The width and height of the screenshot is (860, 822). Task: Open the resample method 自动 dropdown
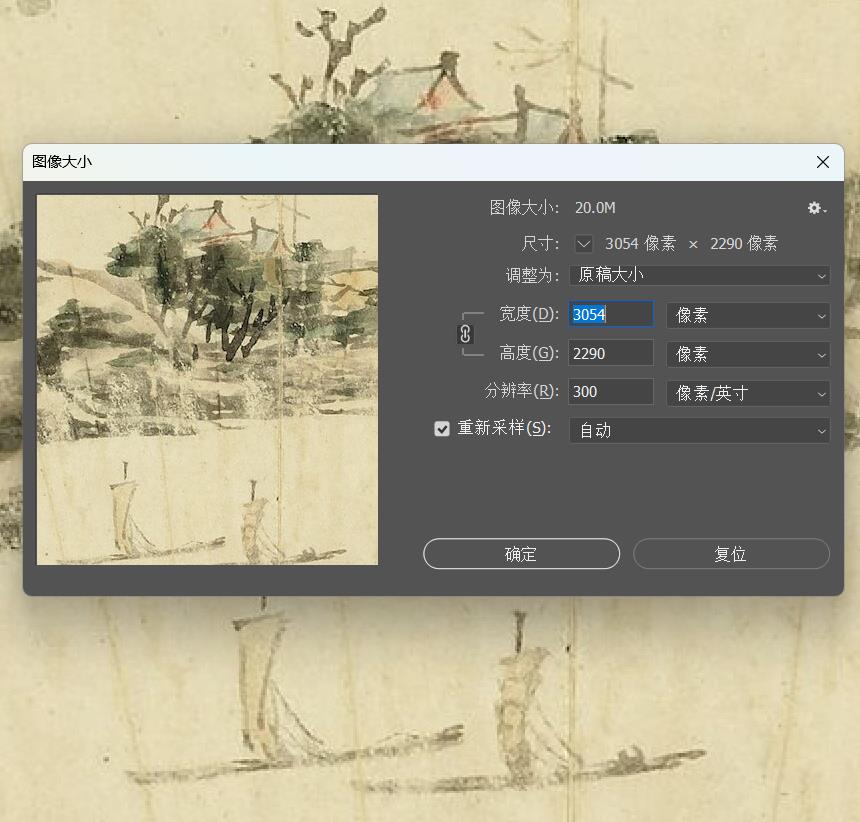[699, 430]
